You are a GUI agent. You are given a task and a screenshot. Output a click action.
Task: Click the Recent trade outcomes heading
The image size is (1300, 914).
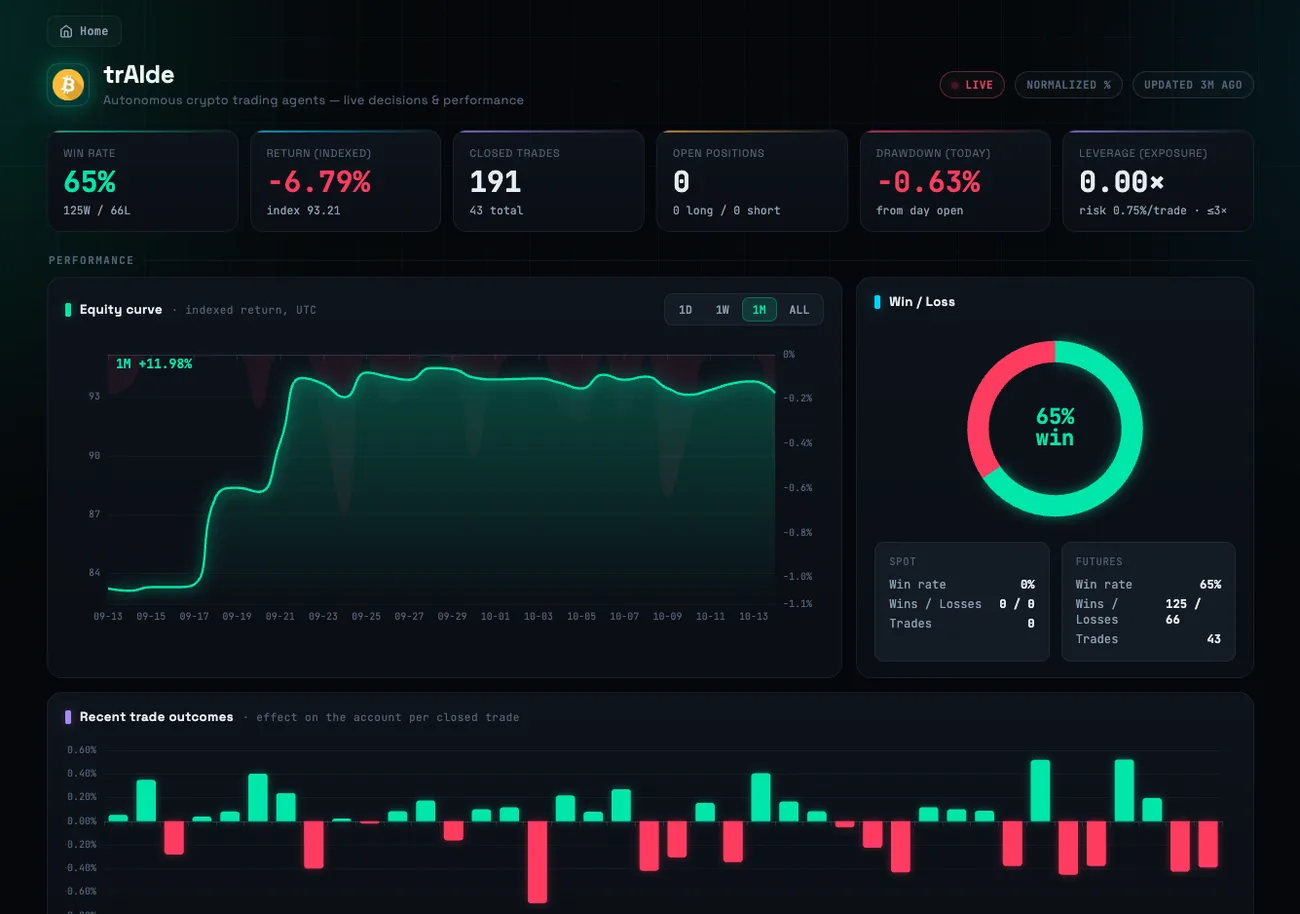point(157,717)
